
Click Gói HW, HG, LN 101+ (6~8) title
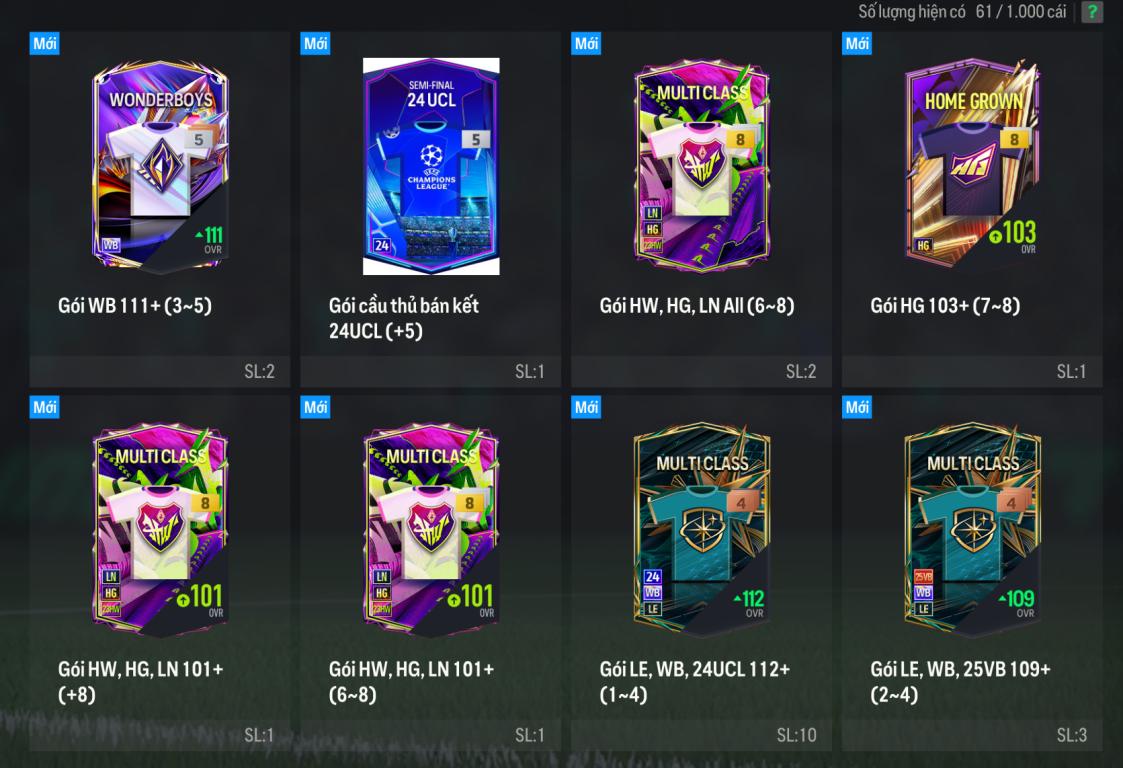[x=411, y=681]
